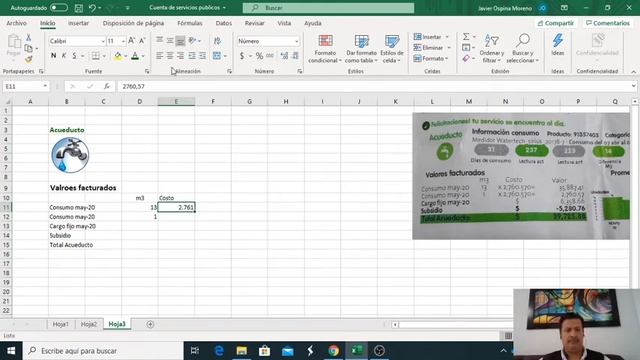Click the Fill down icon in Edición
Image resolution: width=640 pixels, height=360 pixels.
pyautogui.click(x=466, y=48)
